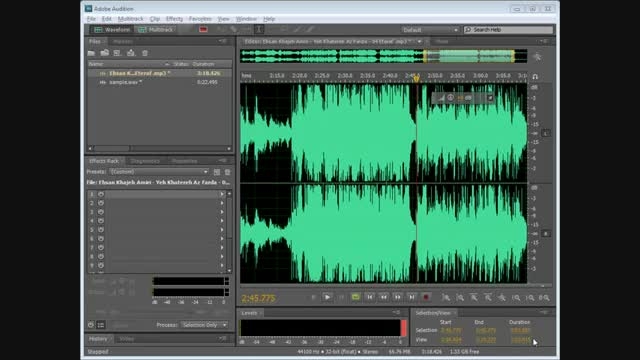Toggle power for effect slot 7
Screen dimensions: 640x360
click(x=101, y=248)
